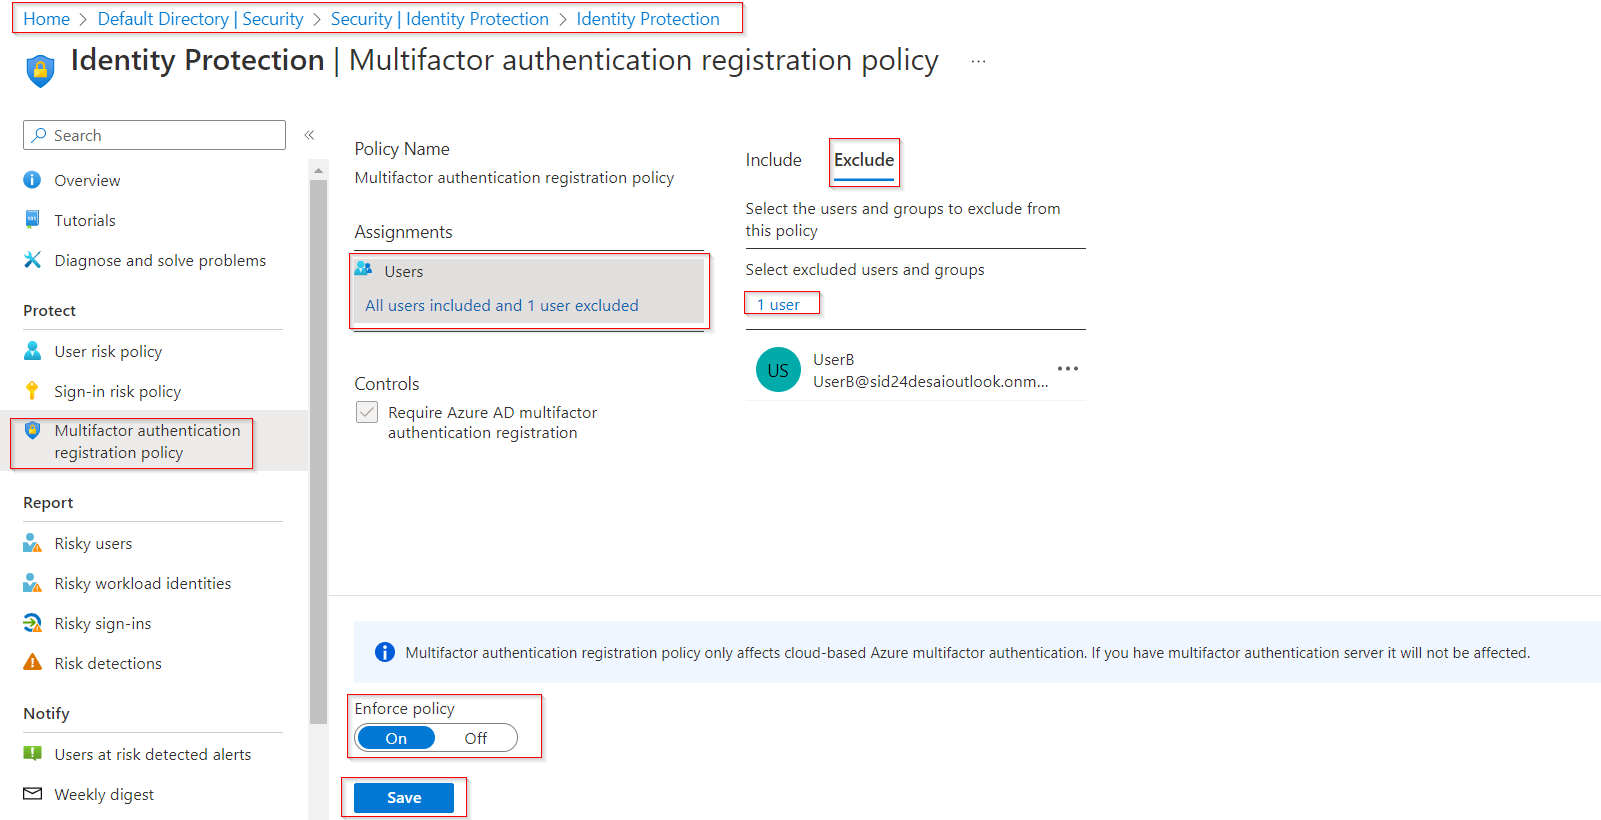Image resolution: width=1601 pixels, height=820 pixels.
Task: Click the 1 user link
Action: point(778,304)
